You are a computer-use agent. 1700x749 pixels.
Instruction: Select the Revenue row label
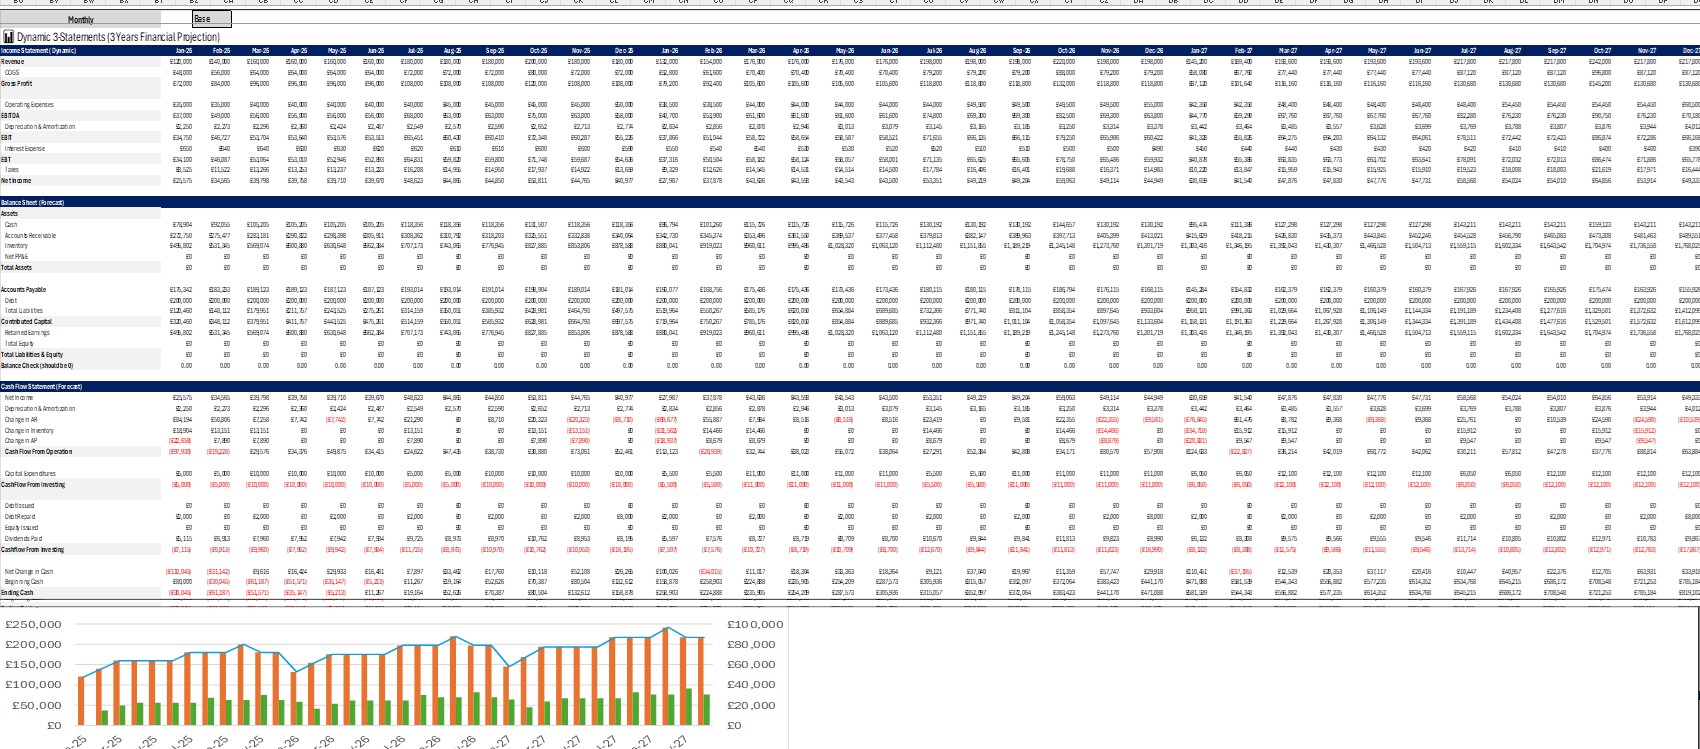pos(12,62)
